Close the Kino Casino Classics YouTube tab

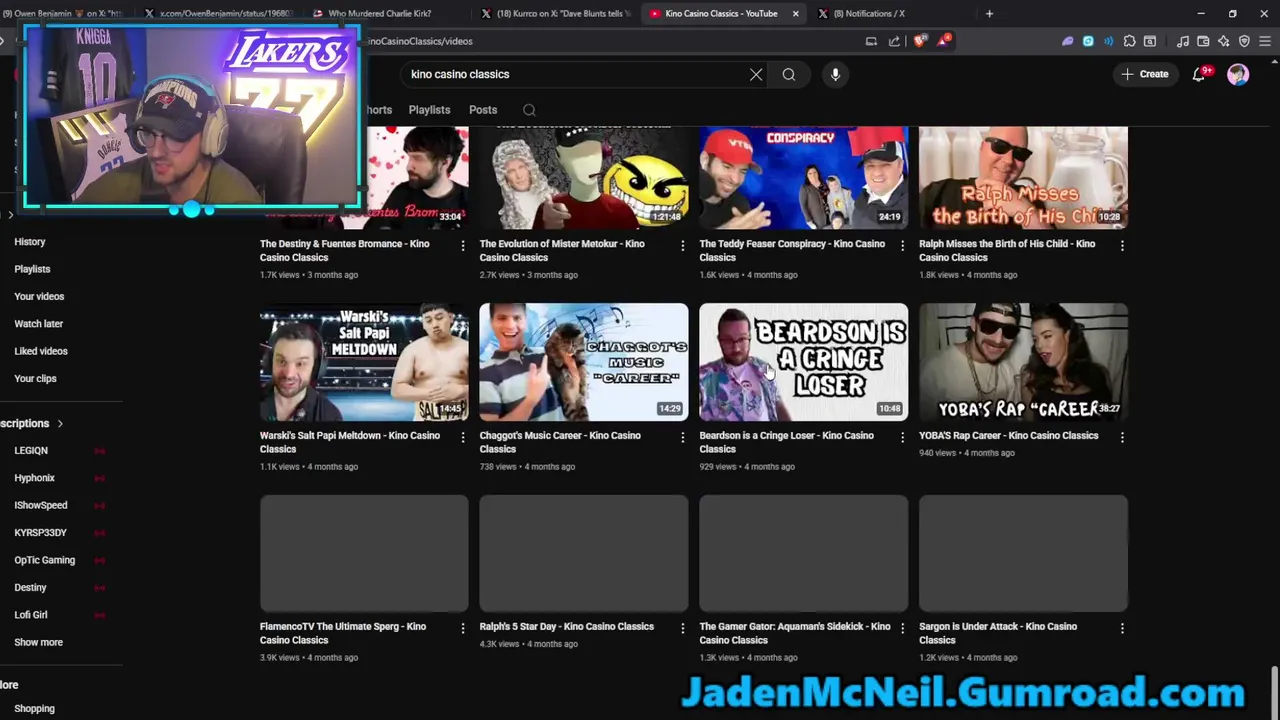pos(796,14)
